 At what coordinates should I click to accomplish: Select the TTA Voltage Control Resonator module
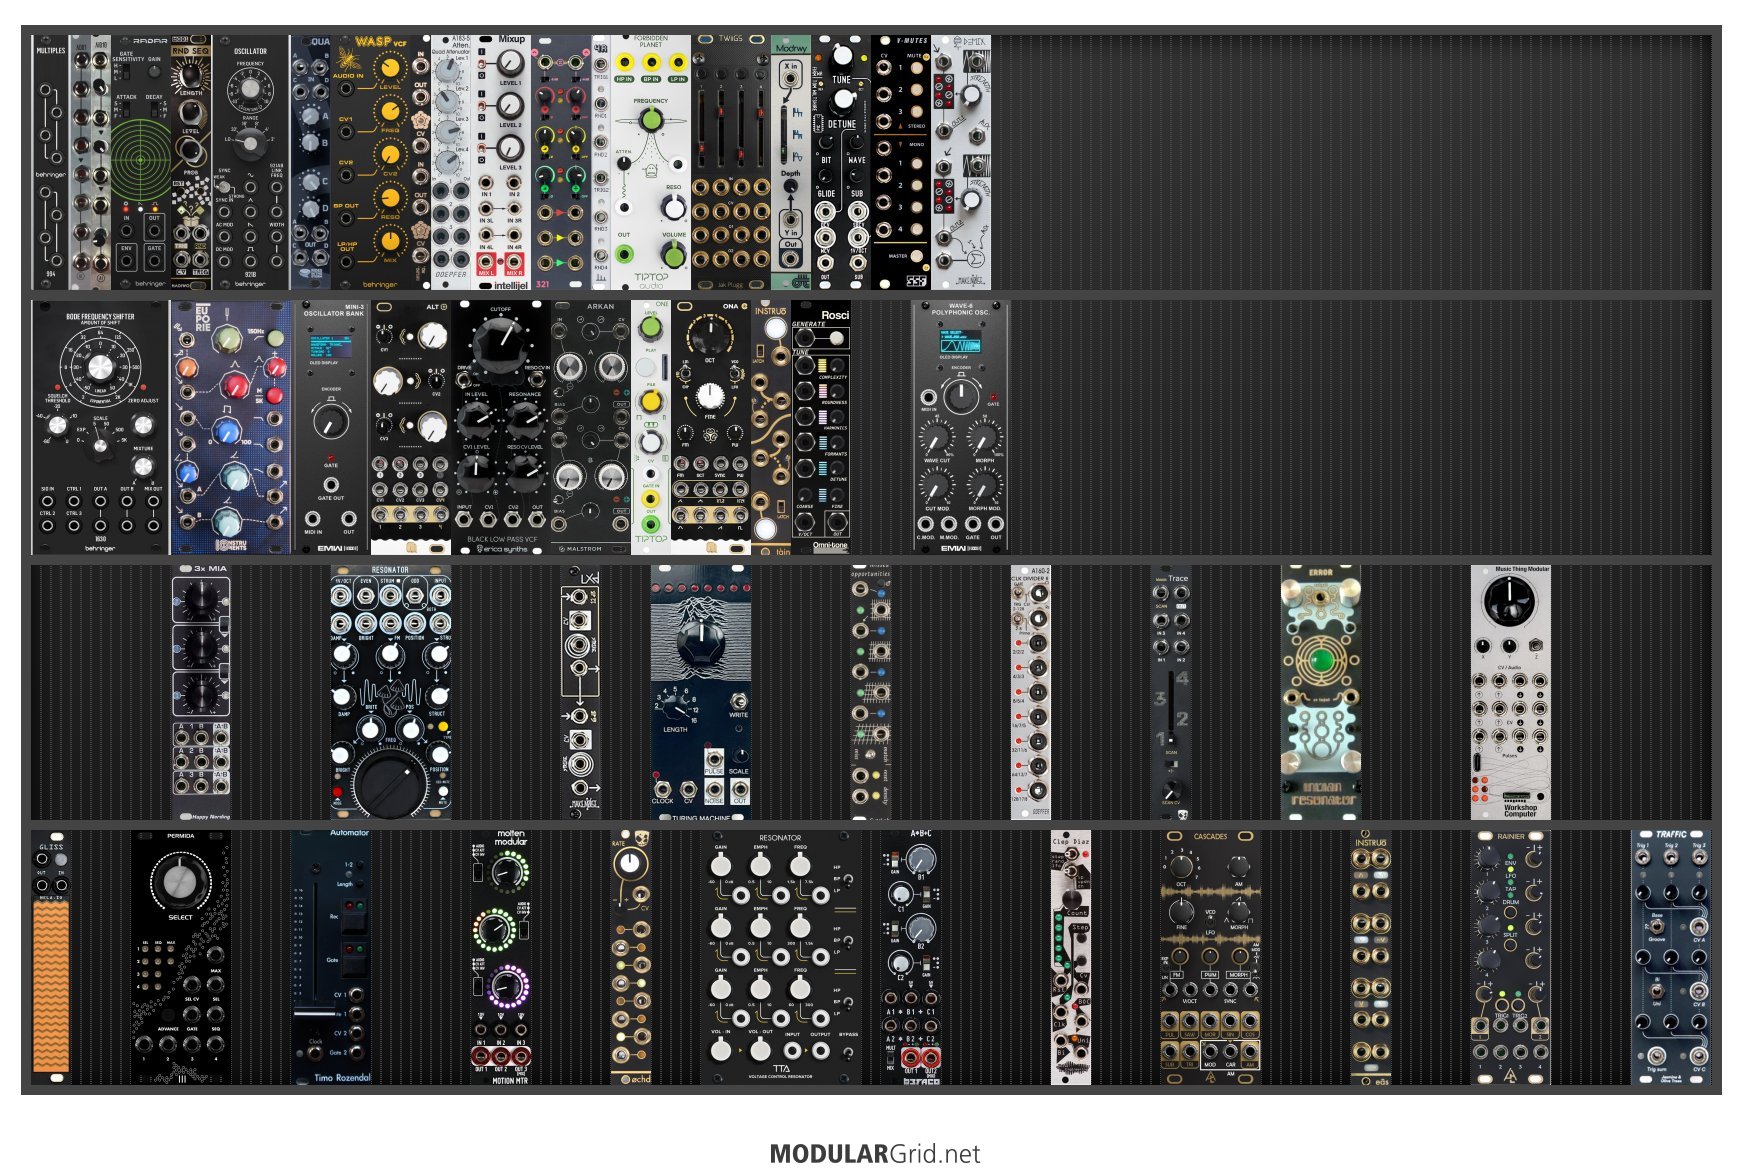coord(781,958)
